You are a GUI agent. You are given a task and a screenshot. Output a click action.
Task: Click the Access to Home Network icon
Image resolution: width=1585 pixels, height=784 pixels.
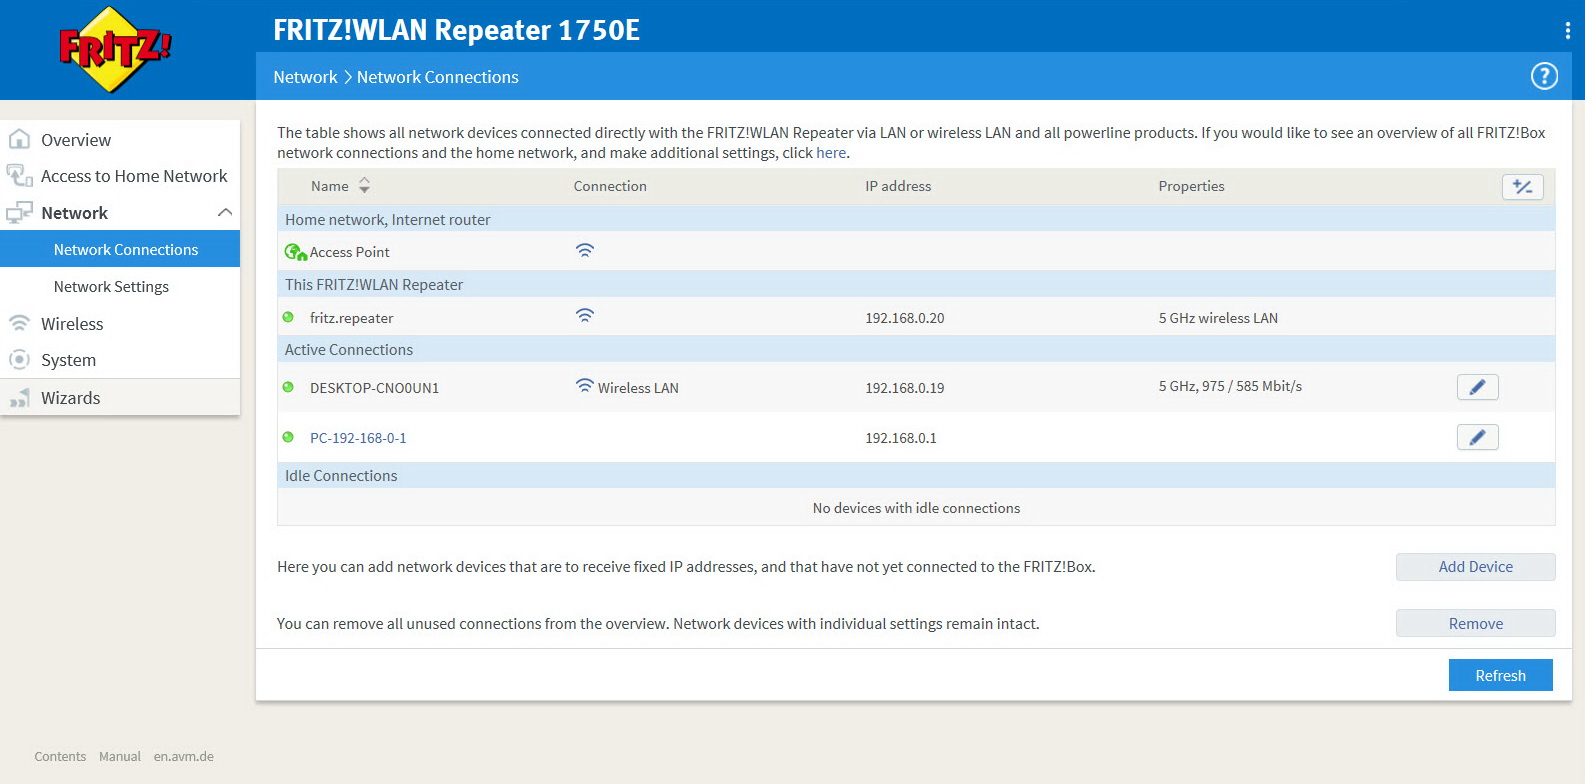[x=19, y=176]
